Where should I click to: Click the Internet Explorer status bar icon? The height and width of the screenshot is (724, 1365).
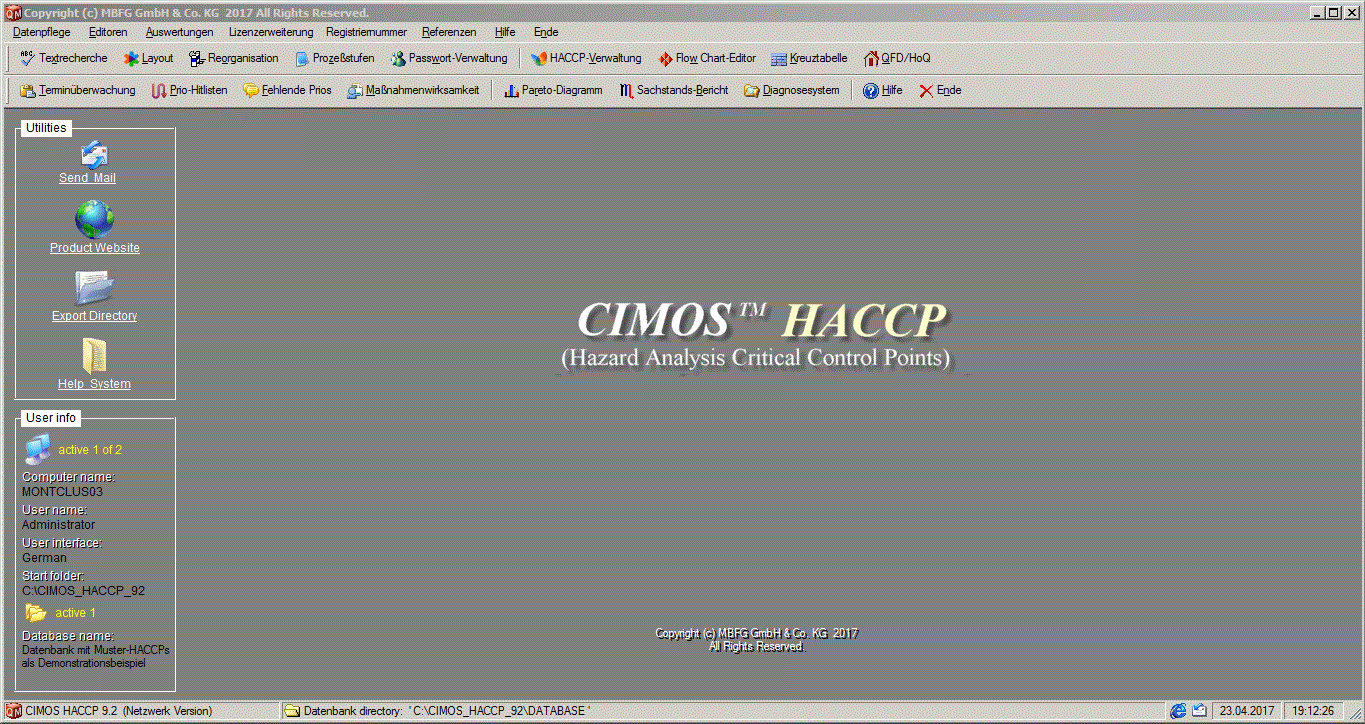(1179, 711)
